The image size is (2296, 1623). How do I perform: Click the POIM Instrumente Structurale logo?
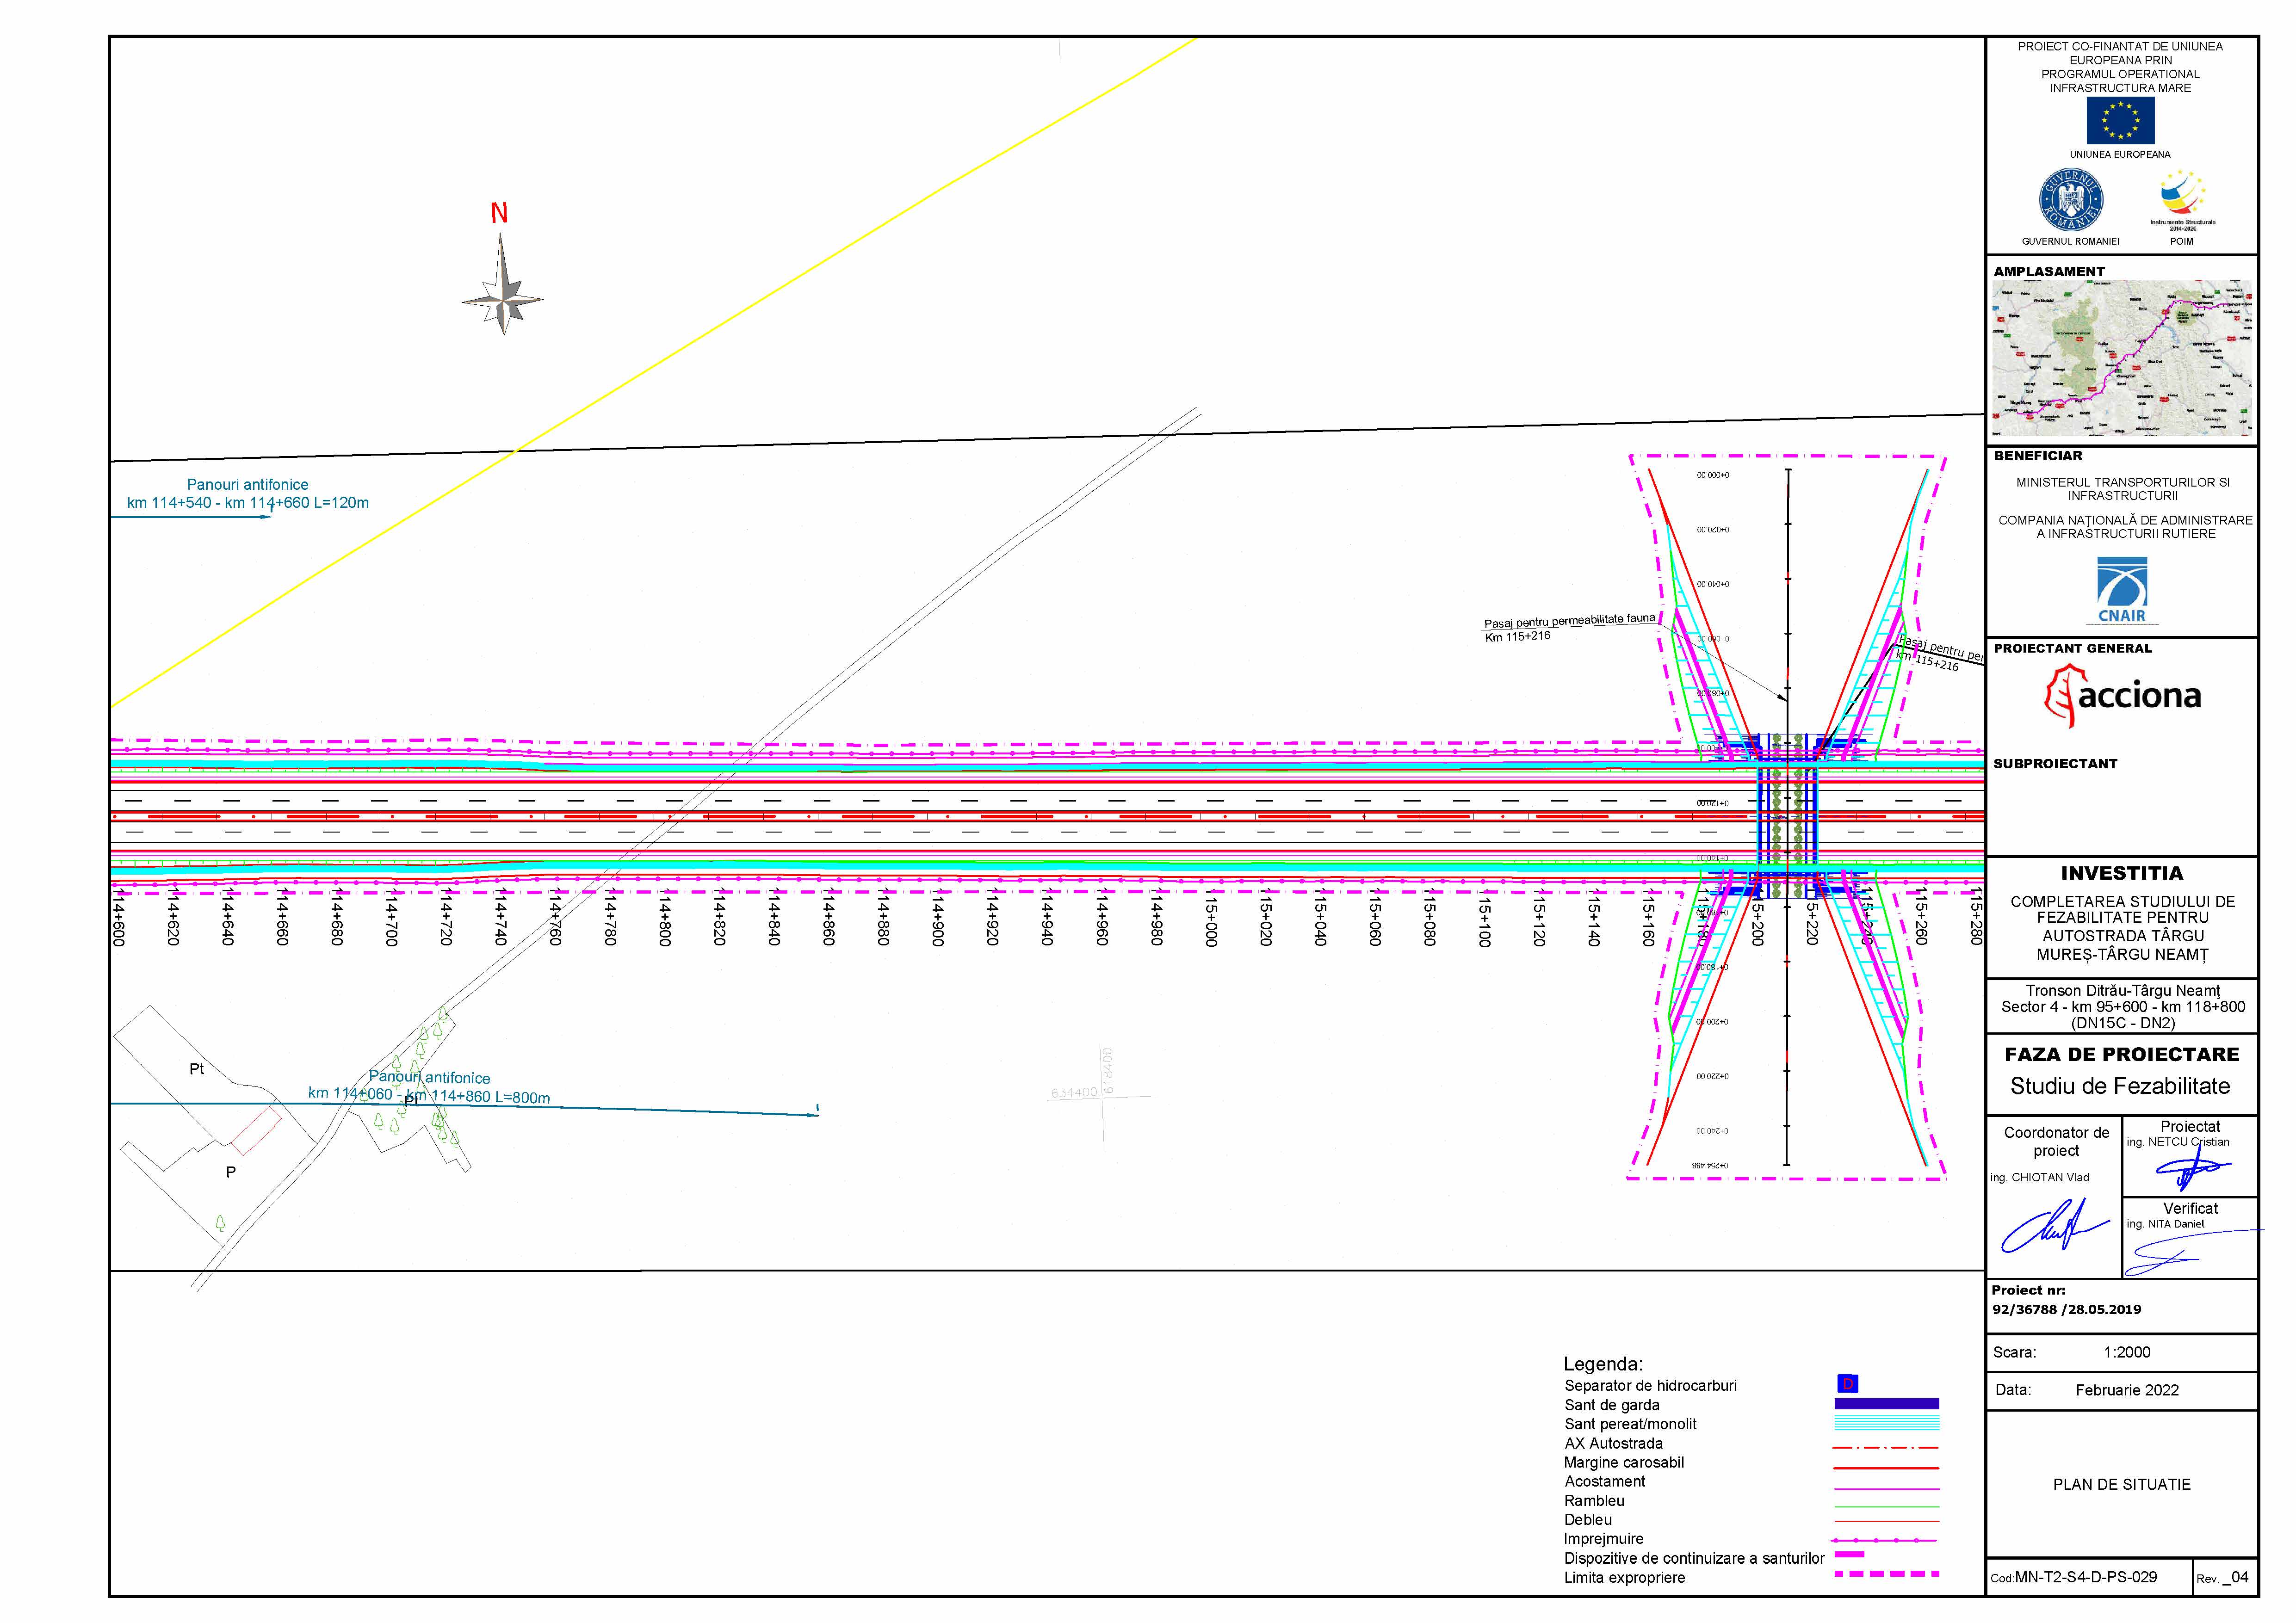(x=2182, y=198)
